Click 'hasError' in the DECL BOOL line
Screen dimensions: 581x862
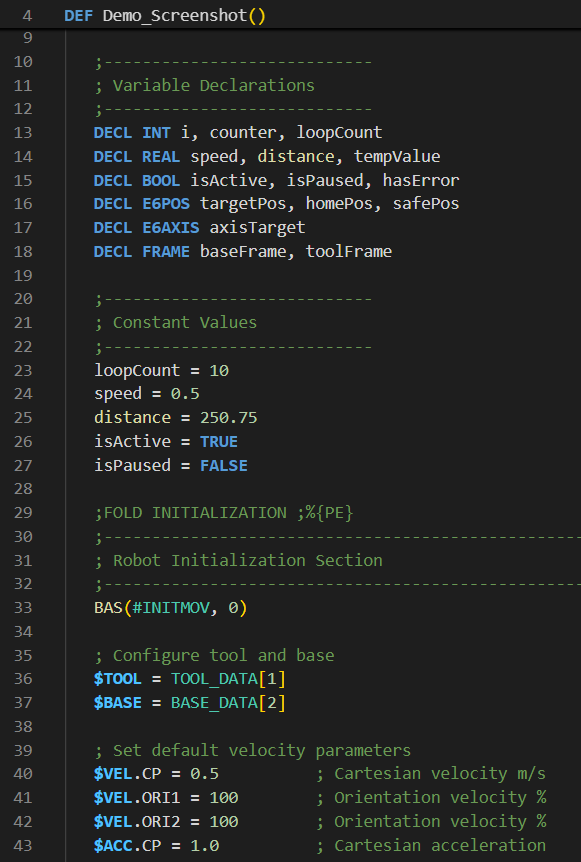click(x=421, y=180)
